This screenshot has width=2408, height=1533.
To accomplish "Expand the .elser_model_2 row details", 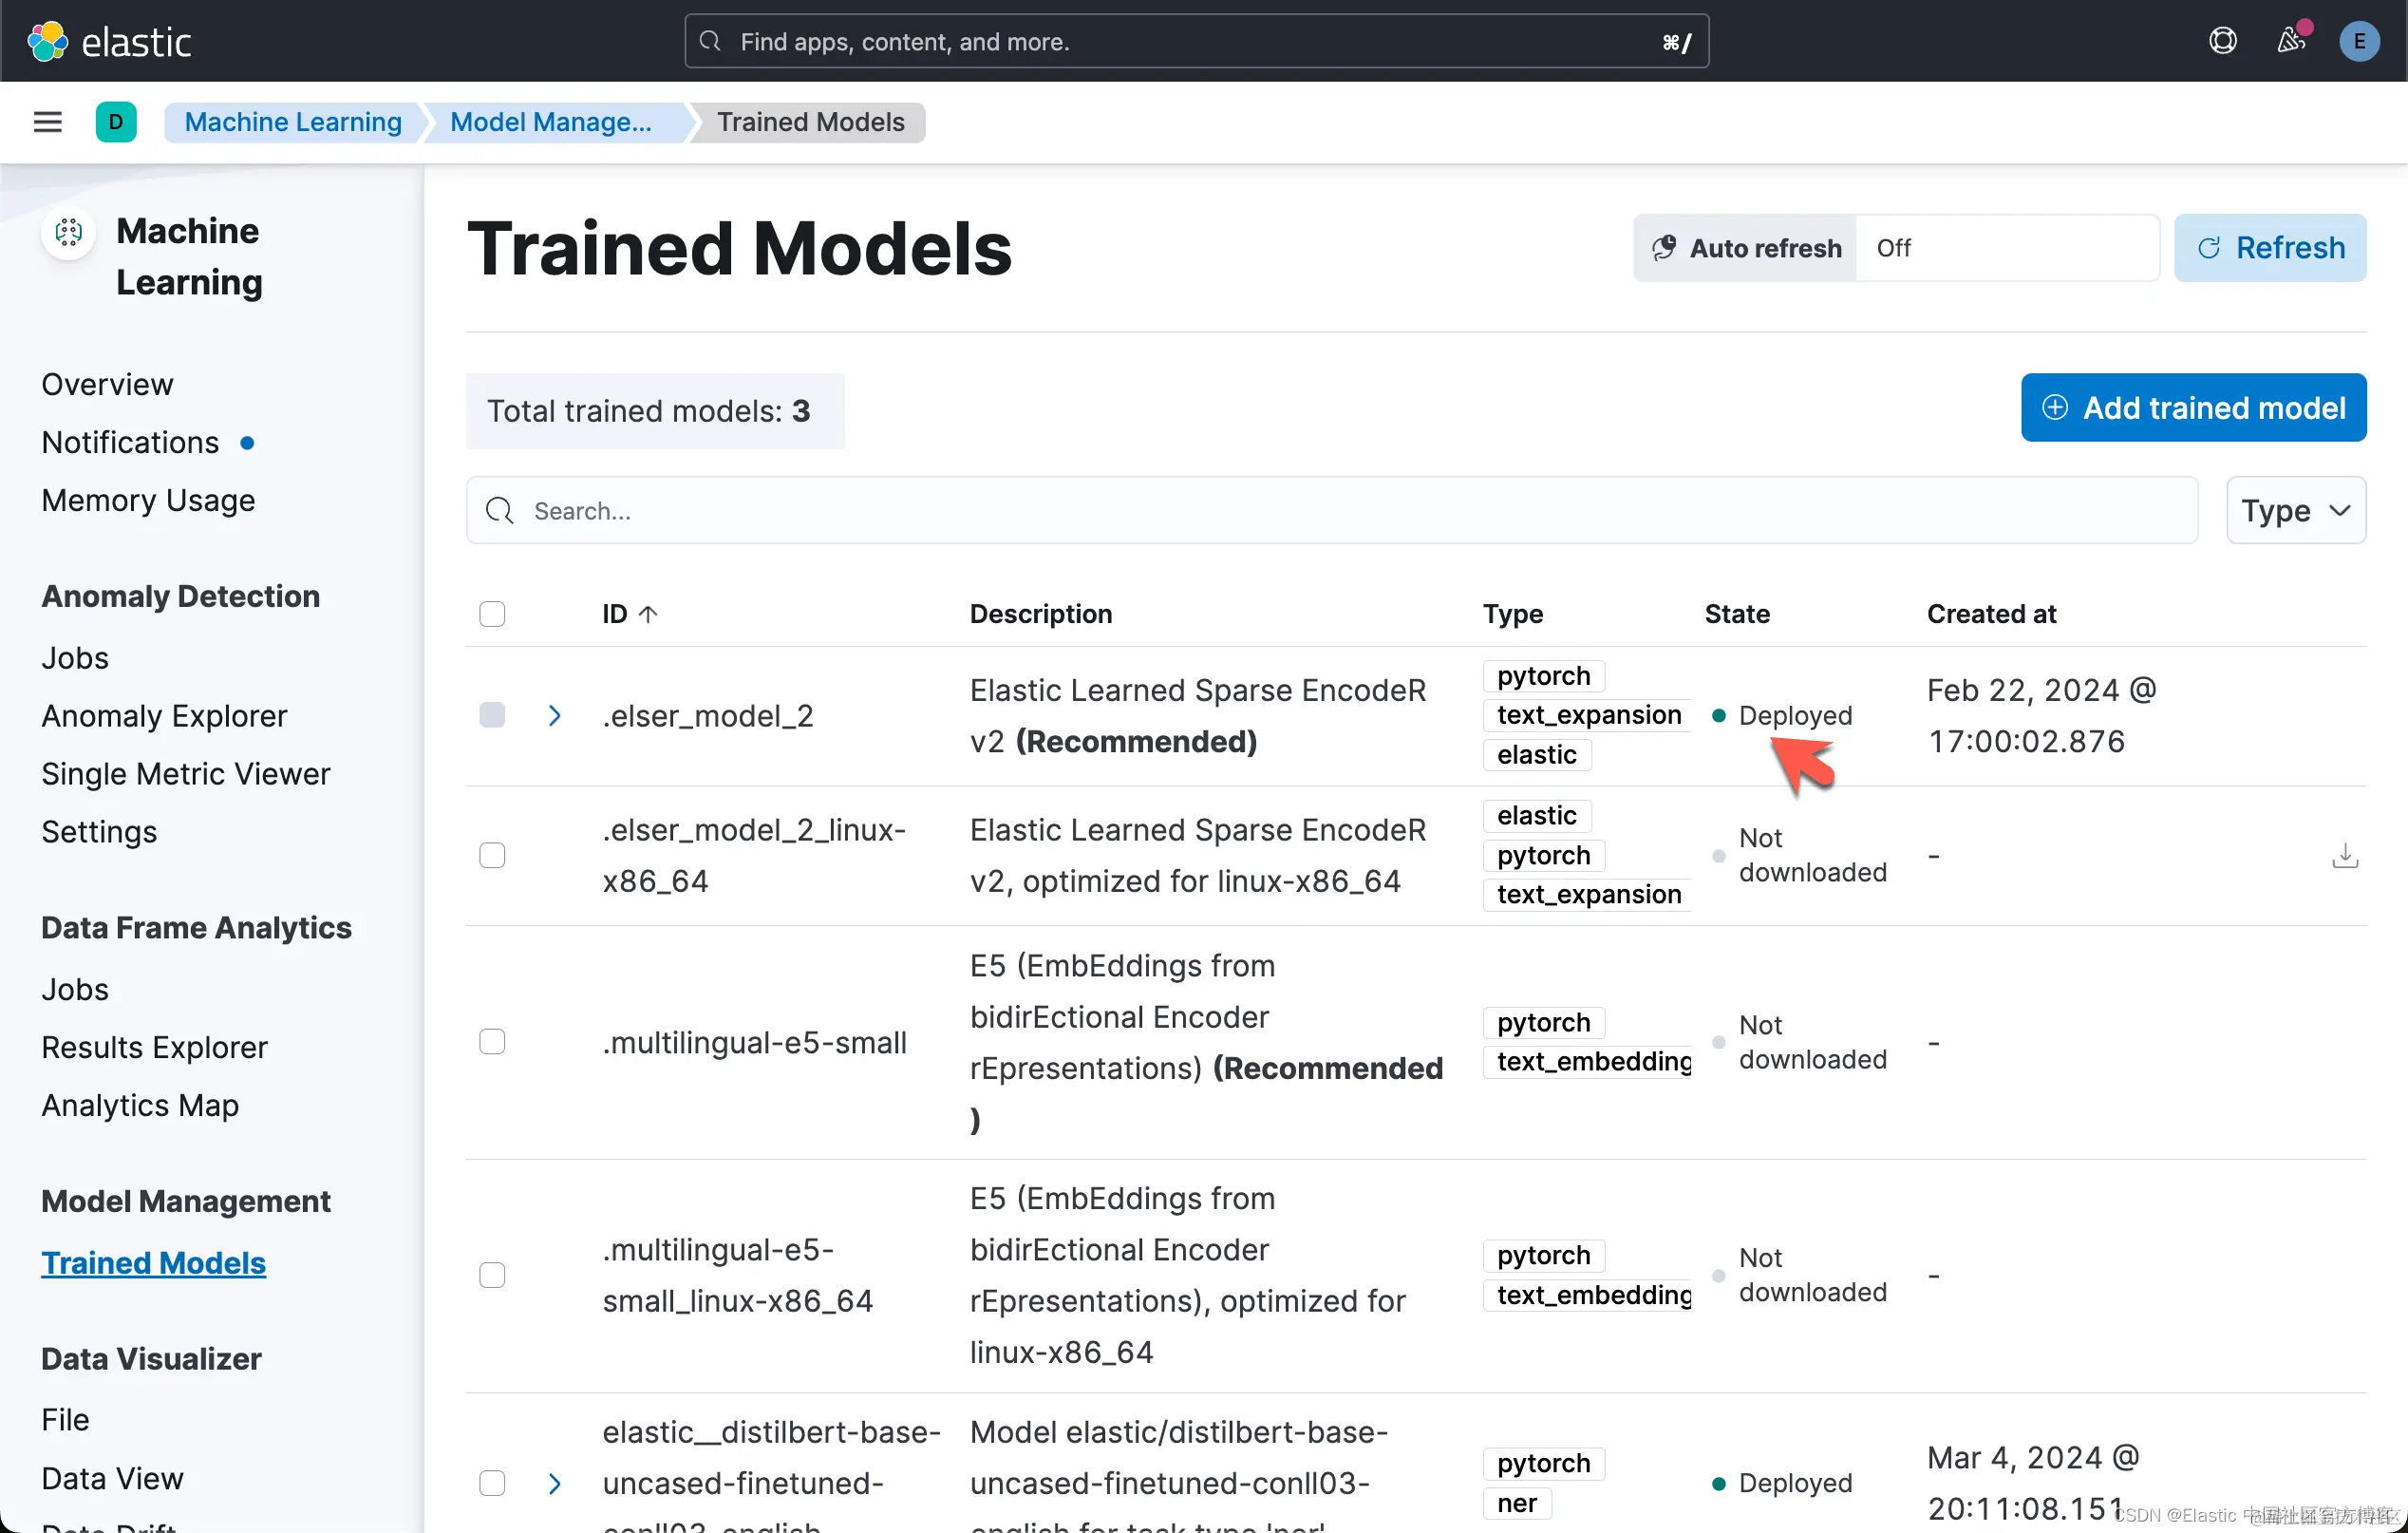I will (555, 714).
